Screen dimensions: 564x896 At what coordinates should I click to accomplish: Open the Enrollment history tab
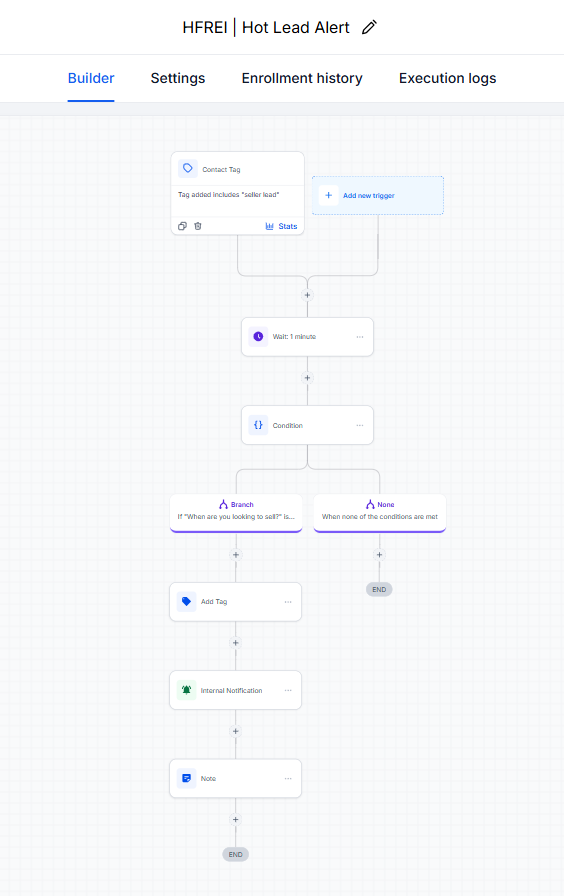(302, 78)
